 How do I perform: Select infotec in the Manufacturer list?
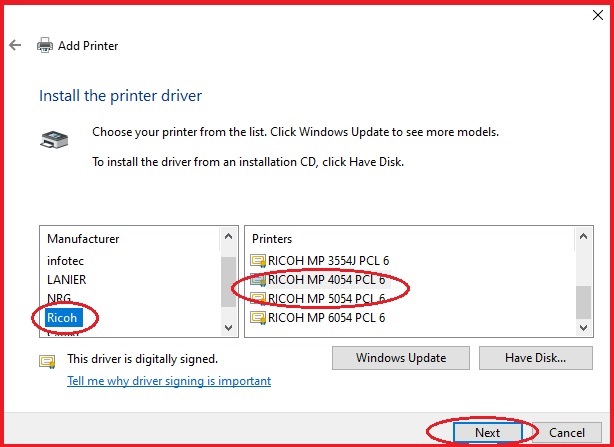(65, 261)
